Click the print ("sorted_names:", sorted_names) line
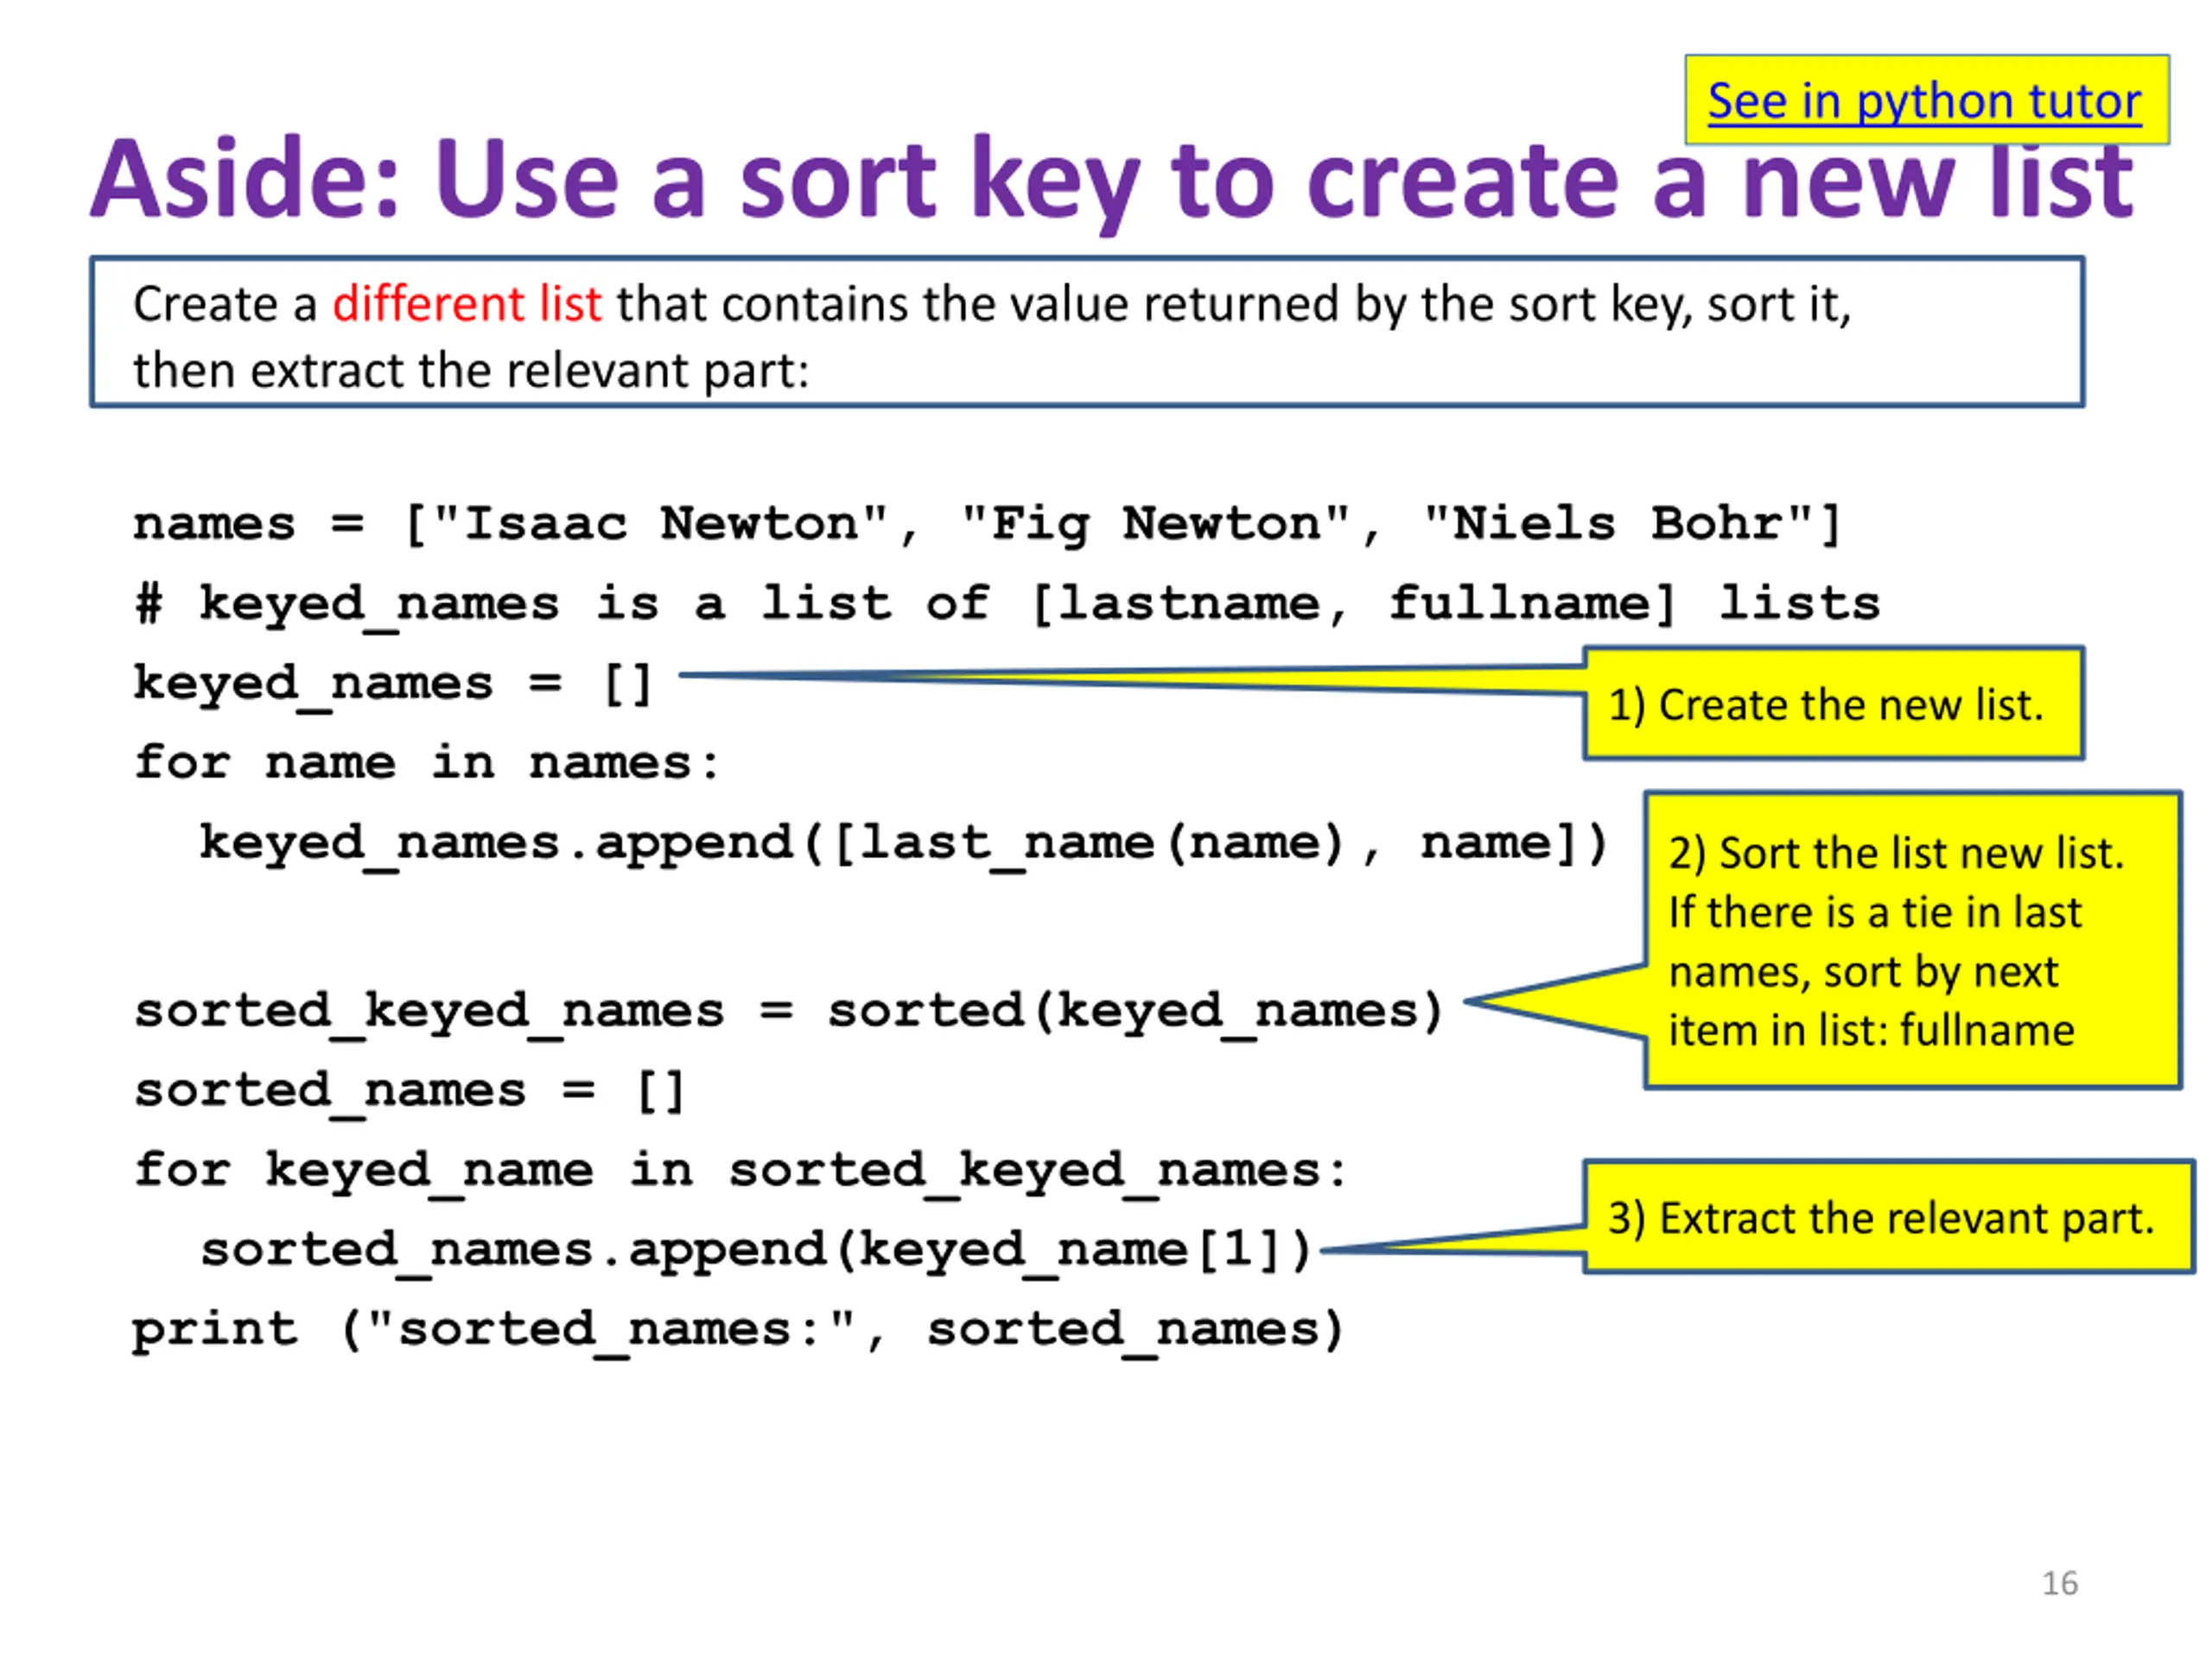Image resolution: width=2212 pixels, height=1659 pixels. click(738, 1331)
